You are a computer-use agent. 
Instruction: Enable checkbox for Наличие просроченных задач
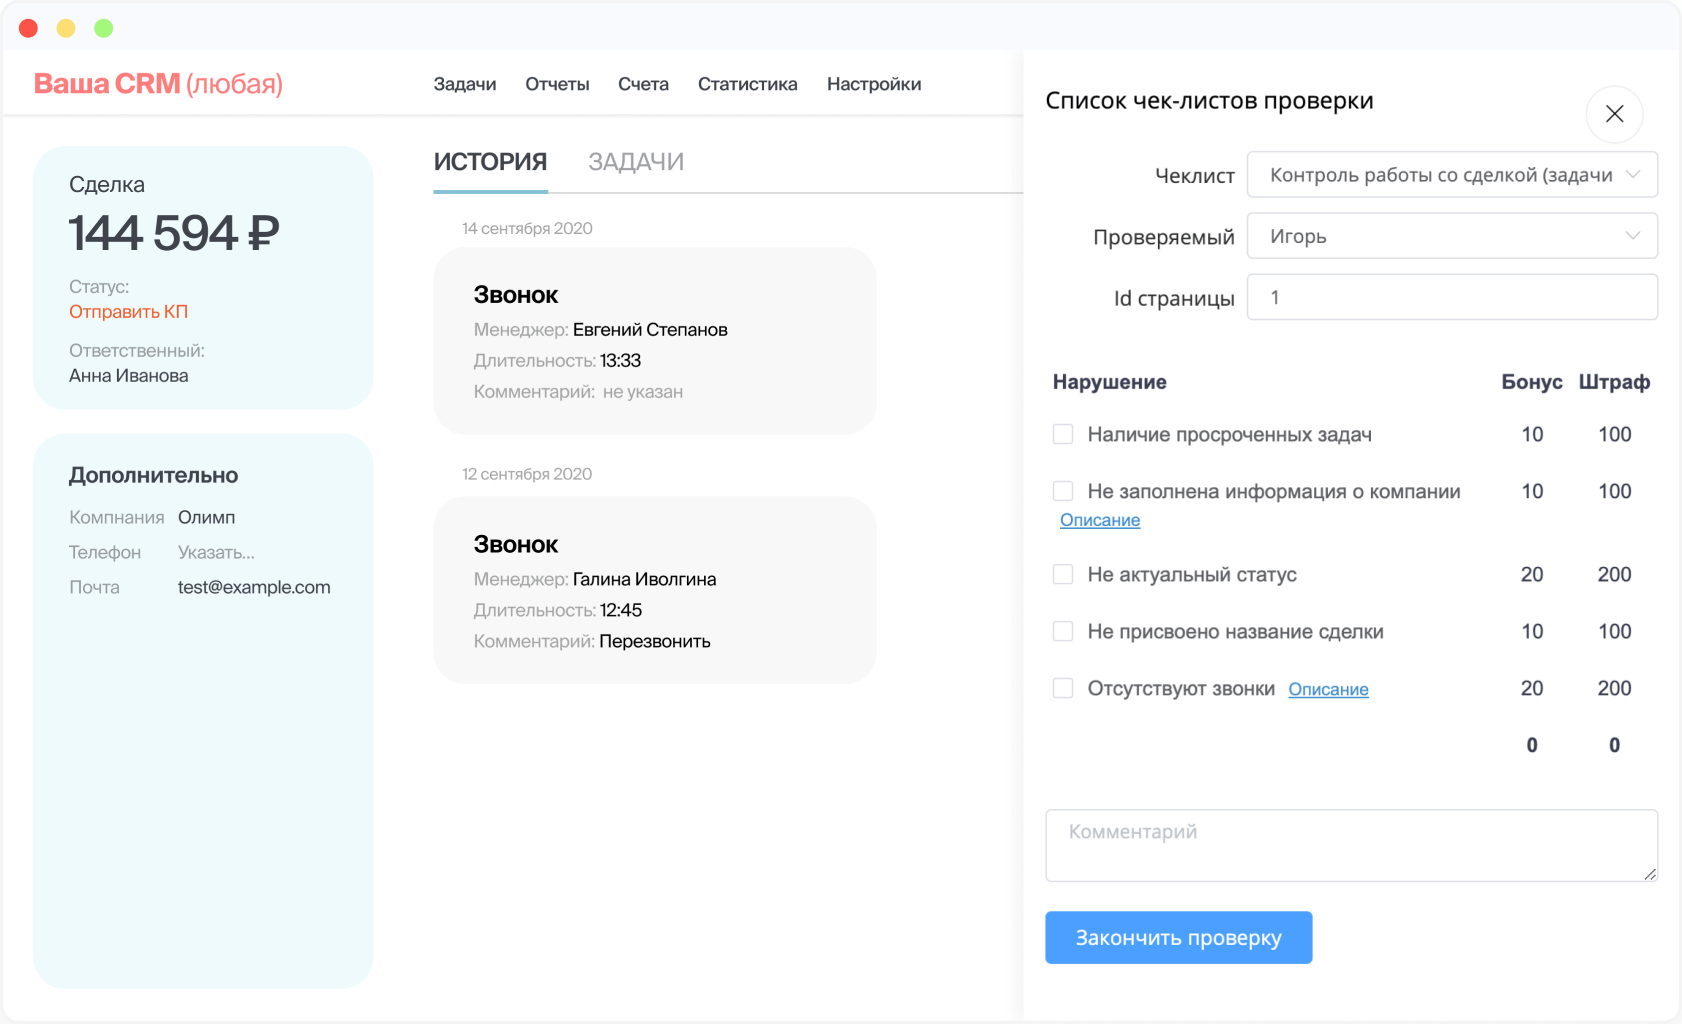coord(1062,434)
